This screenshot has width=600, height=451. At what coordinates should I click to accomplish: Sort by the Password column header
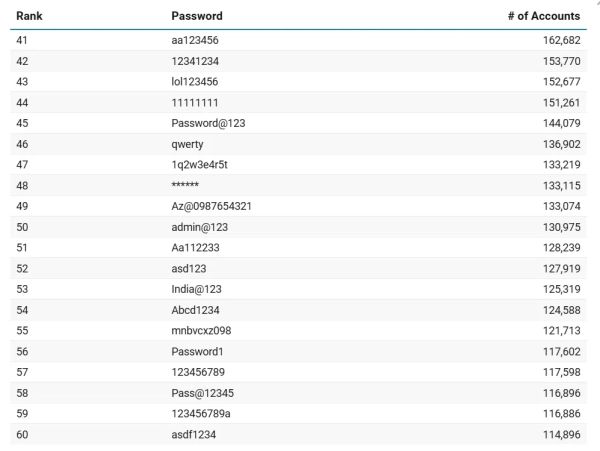point(197,16)
